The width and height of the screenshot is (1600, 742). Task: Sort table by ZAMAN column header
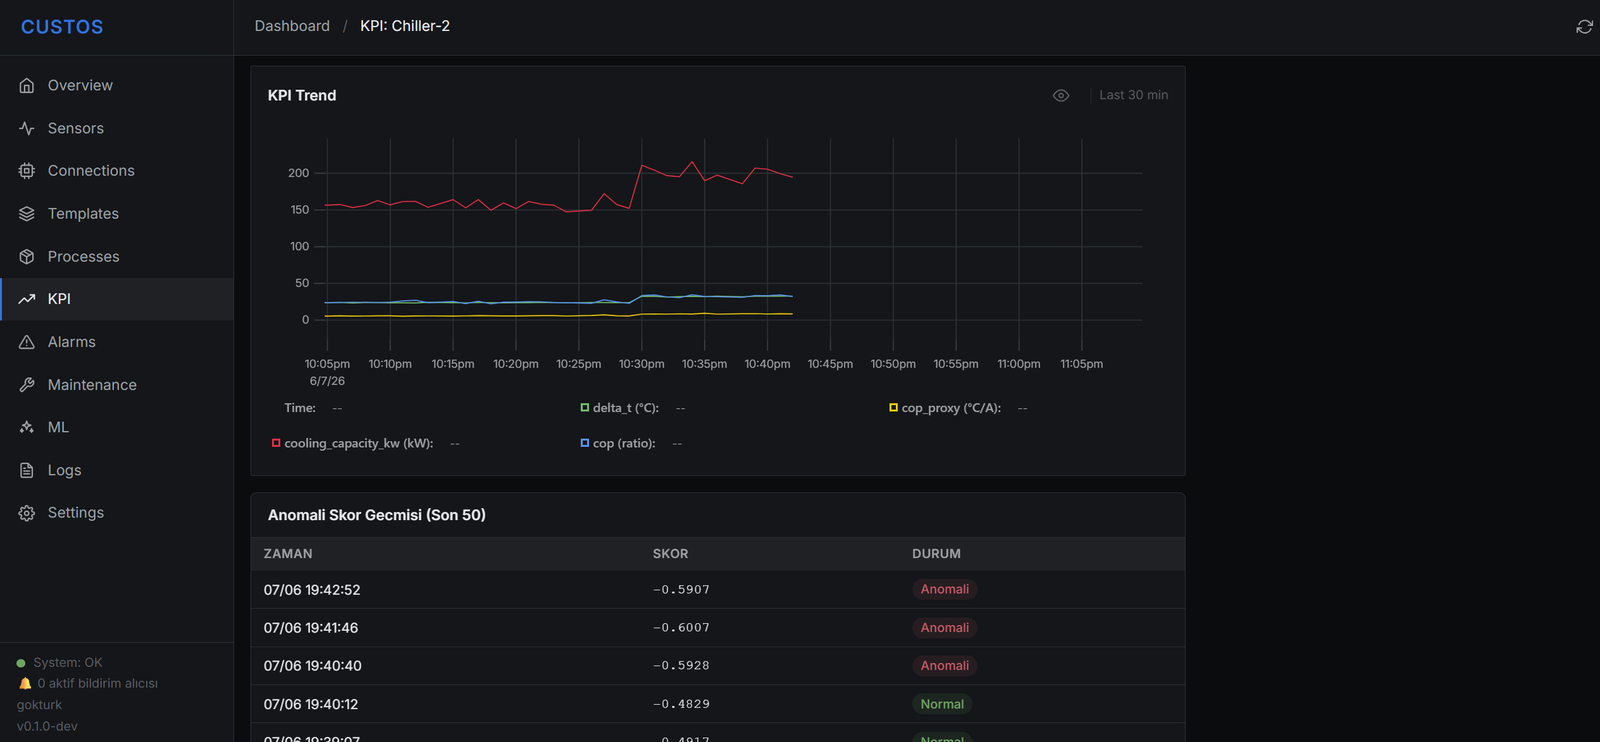288,554
